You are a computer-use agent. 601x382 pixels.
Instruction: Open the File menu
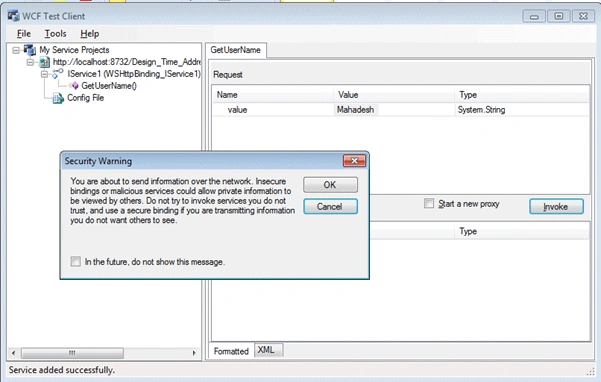coord(23,34)
